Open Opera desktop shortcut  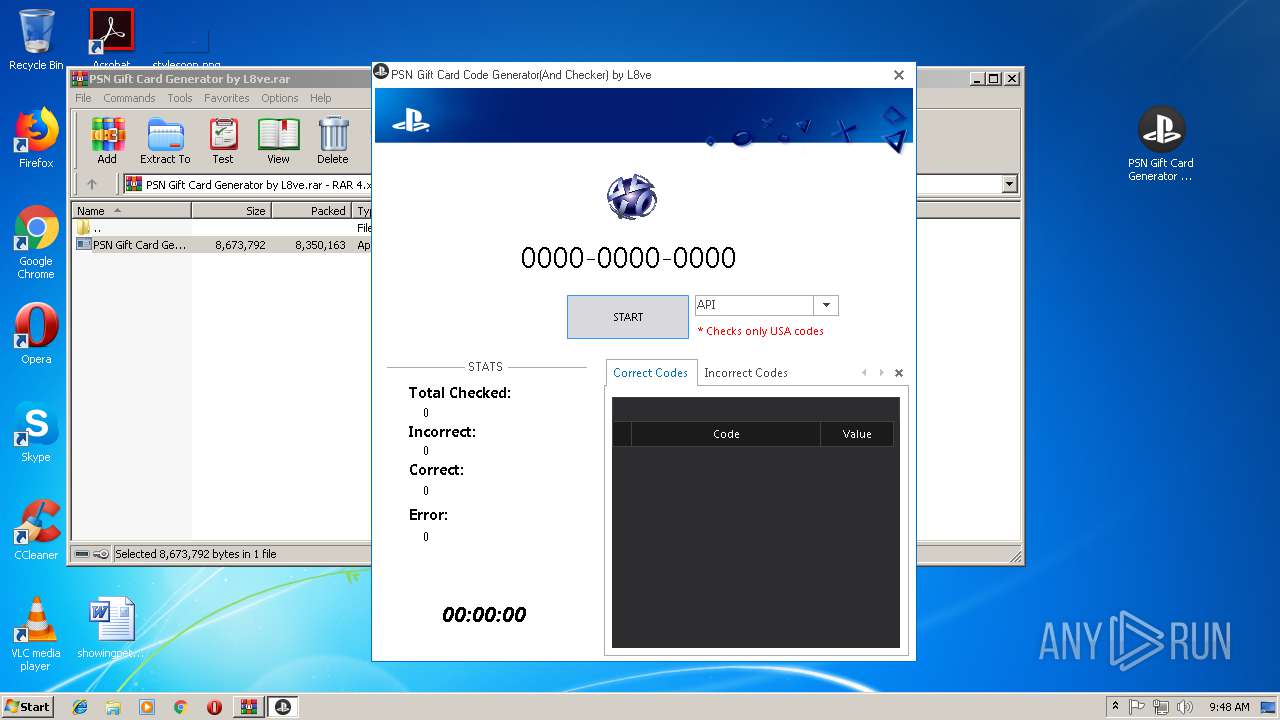tap(36, 334)
